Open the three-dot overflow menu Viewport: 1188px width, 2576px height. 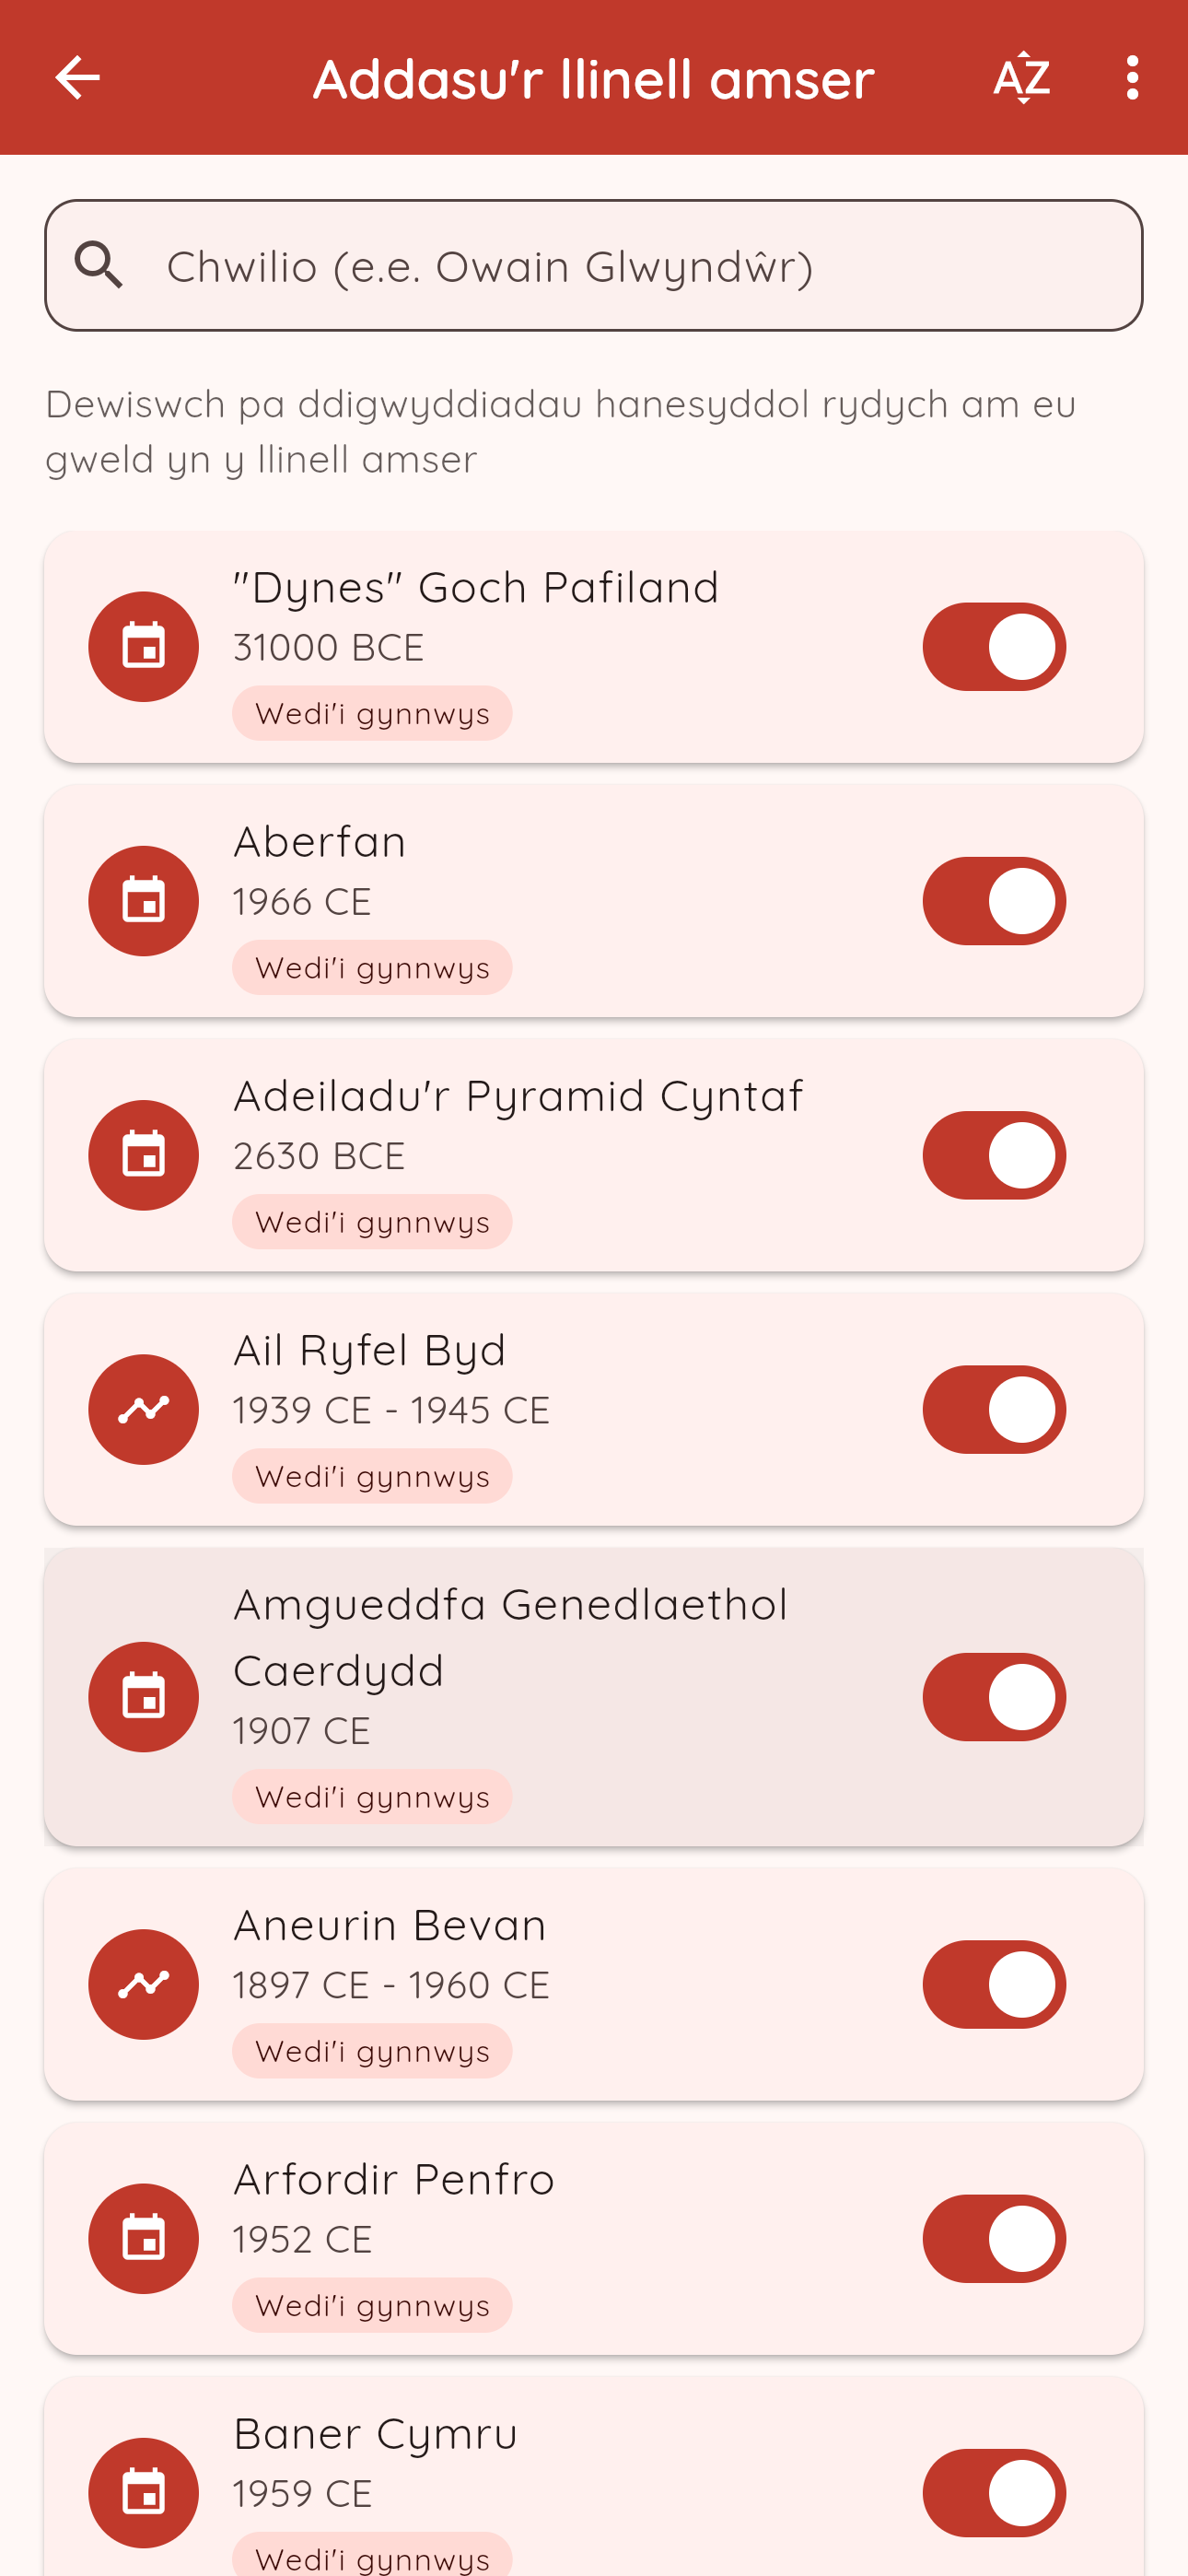tap(1132, 78)
